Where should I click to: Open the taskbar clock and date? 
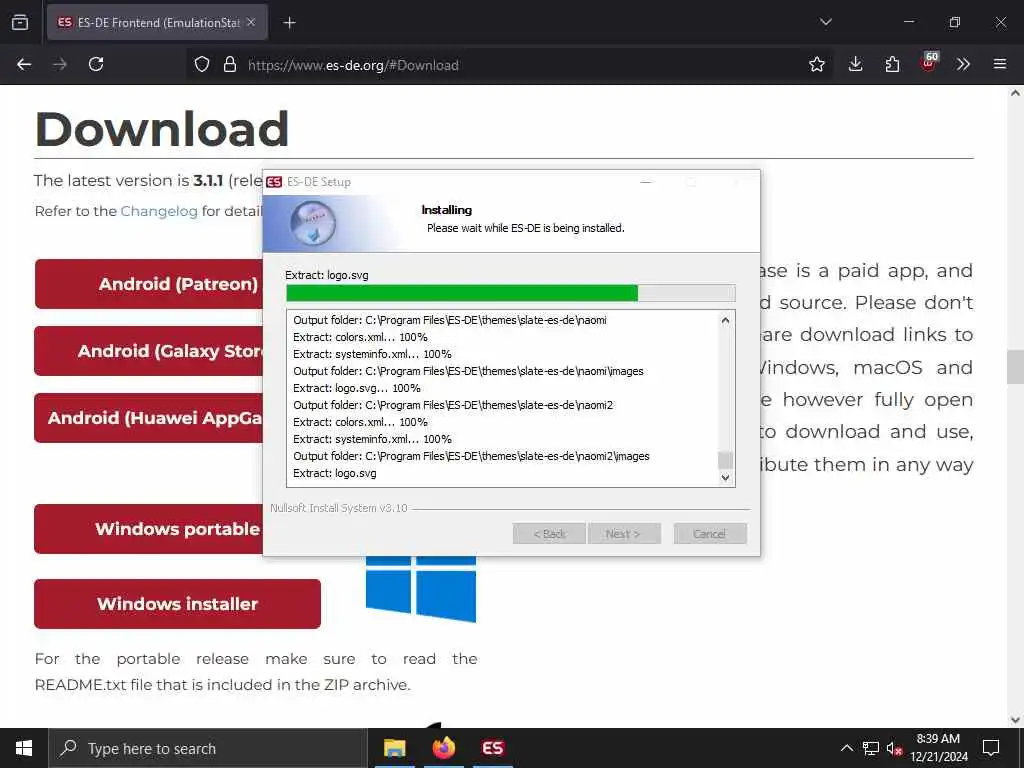939,748
